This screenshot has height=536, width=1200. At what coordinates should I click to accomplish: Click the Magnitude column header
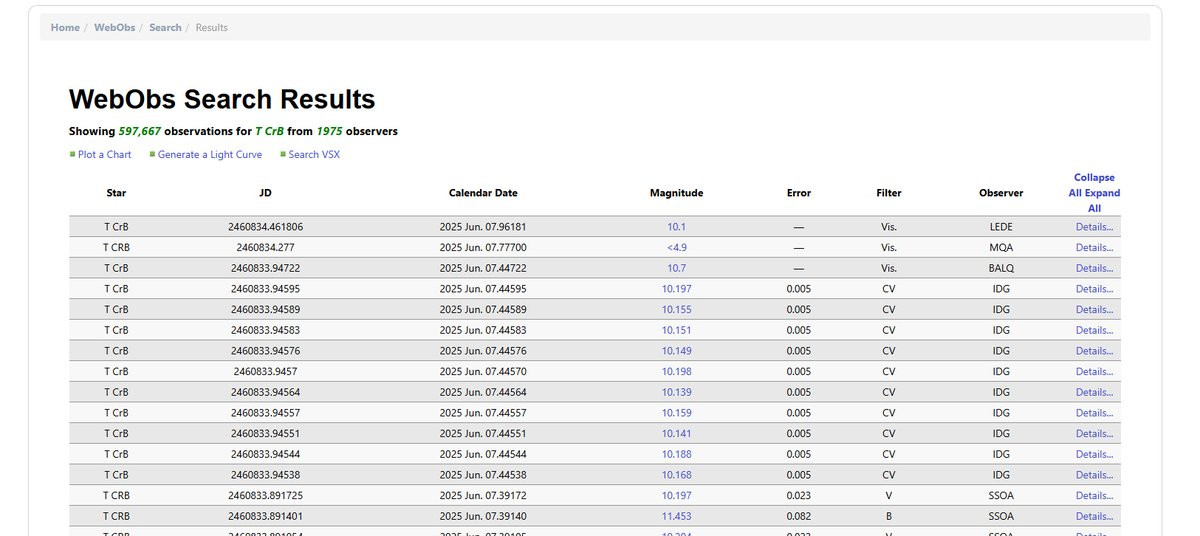coord(676,193)
